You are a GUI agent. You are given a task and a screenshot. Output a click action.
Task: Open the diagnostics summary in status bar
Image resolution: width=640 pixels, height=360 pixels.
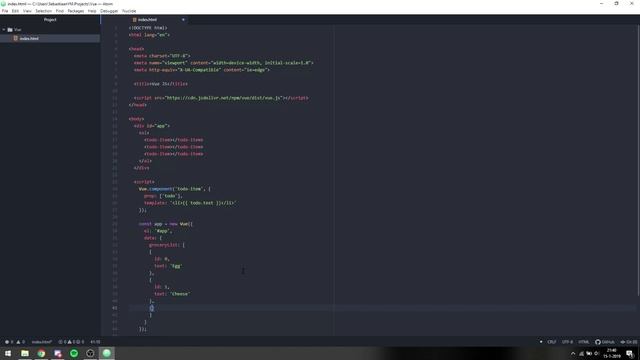(71, 342)
